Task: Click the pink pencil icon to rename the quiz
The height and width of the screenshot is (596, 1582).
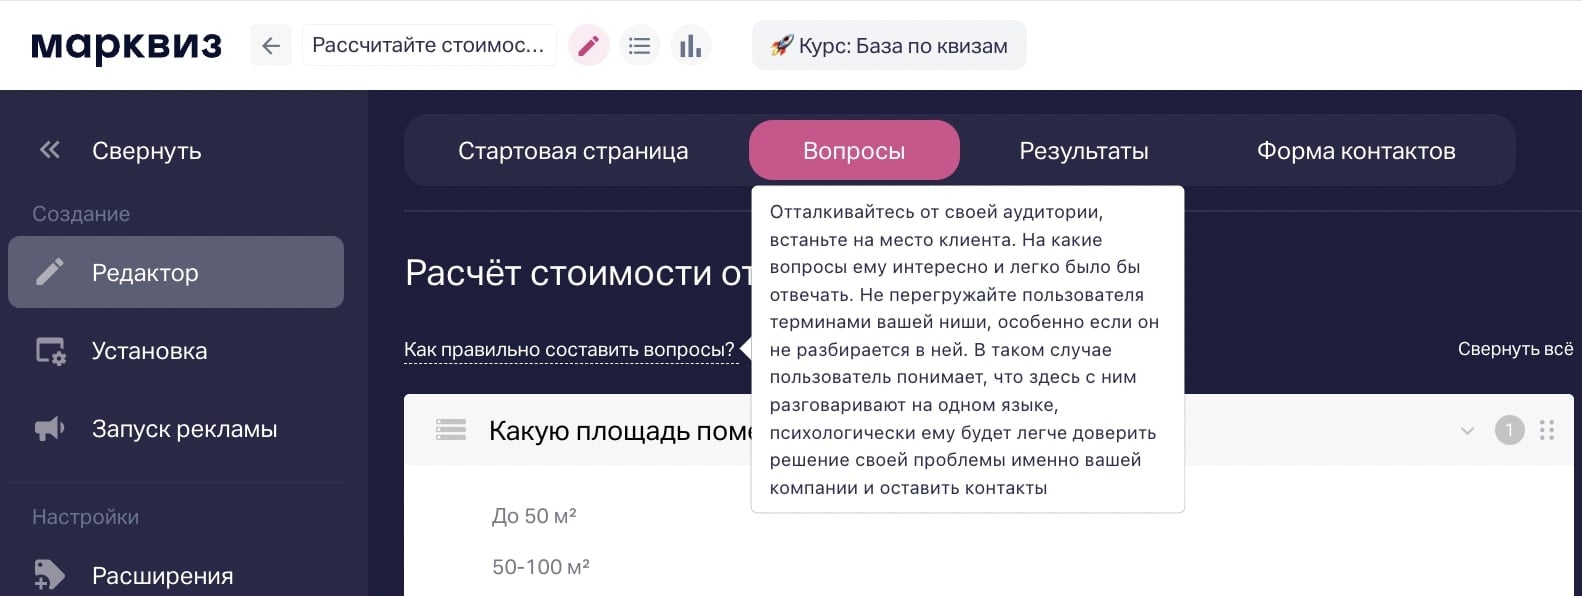Action: [x=588, y=45]
